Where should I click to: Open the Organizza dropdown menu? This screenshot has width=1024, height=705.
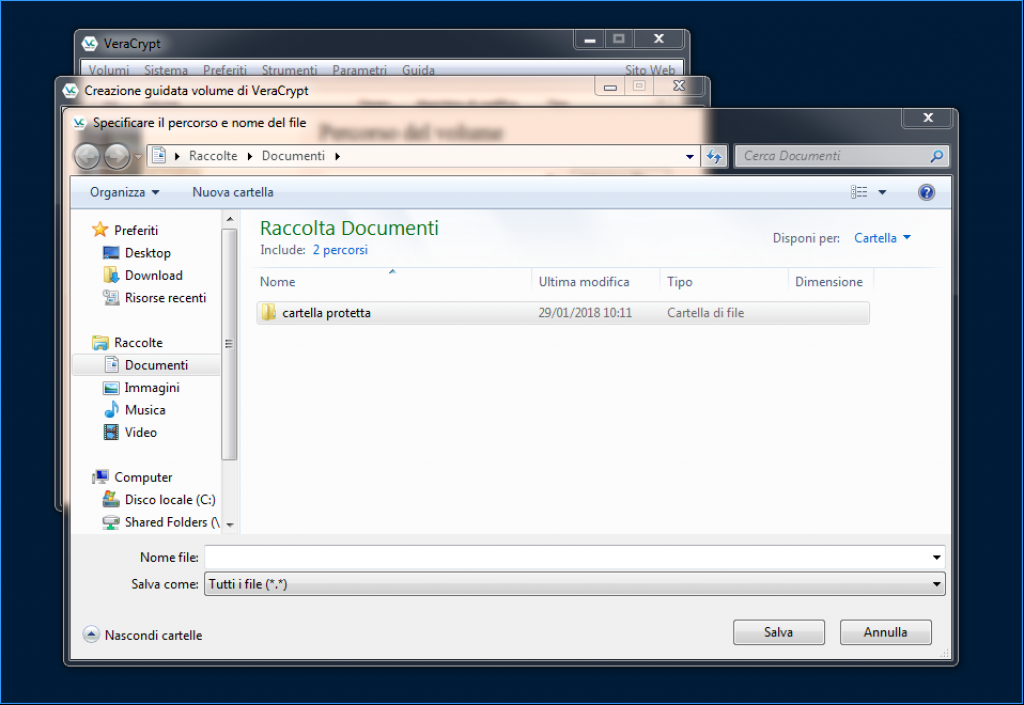pyautogui.click(x=124, y=192)
